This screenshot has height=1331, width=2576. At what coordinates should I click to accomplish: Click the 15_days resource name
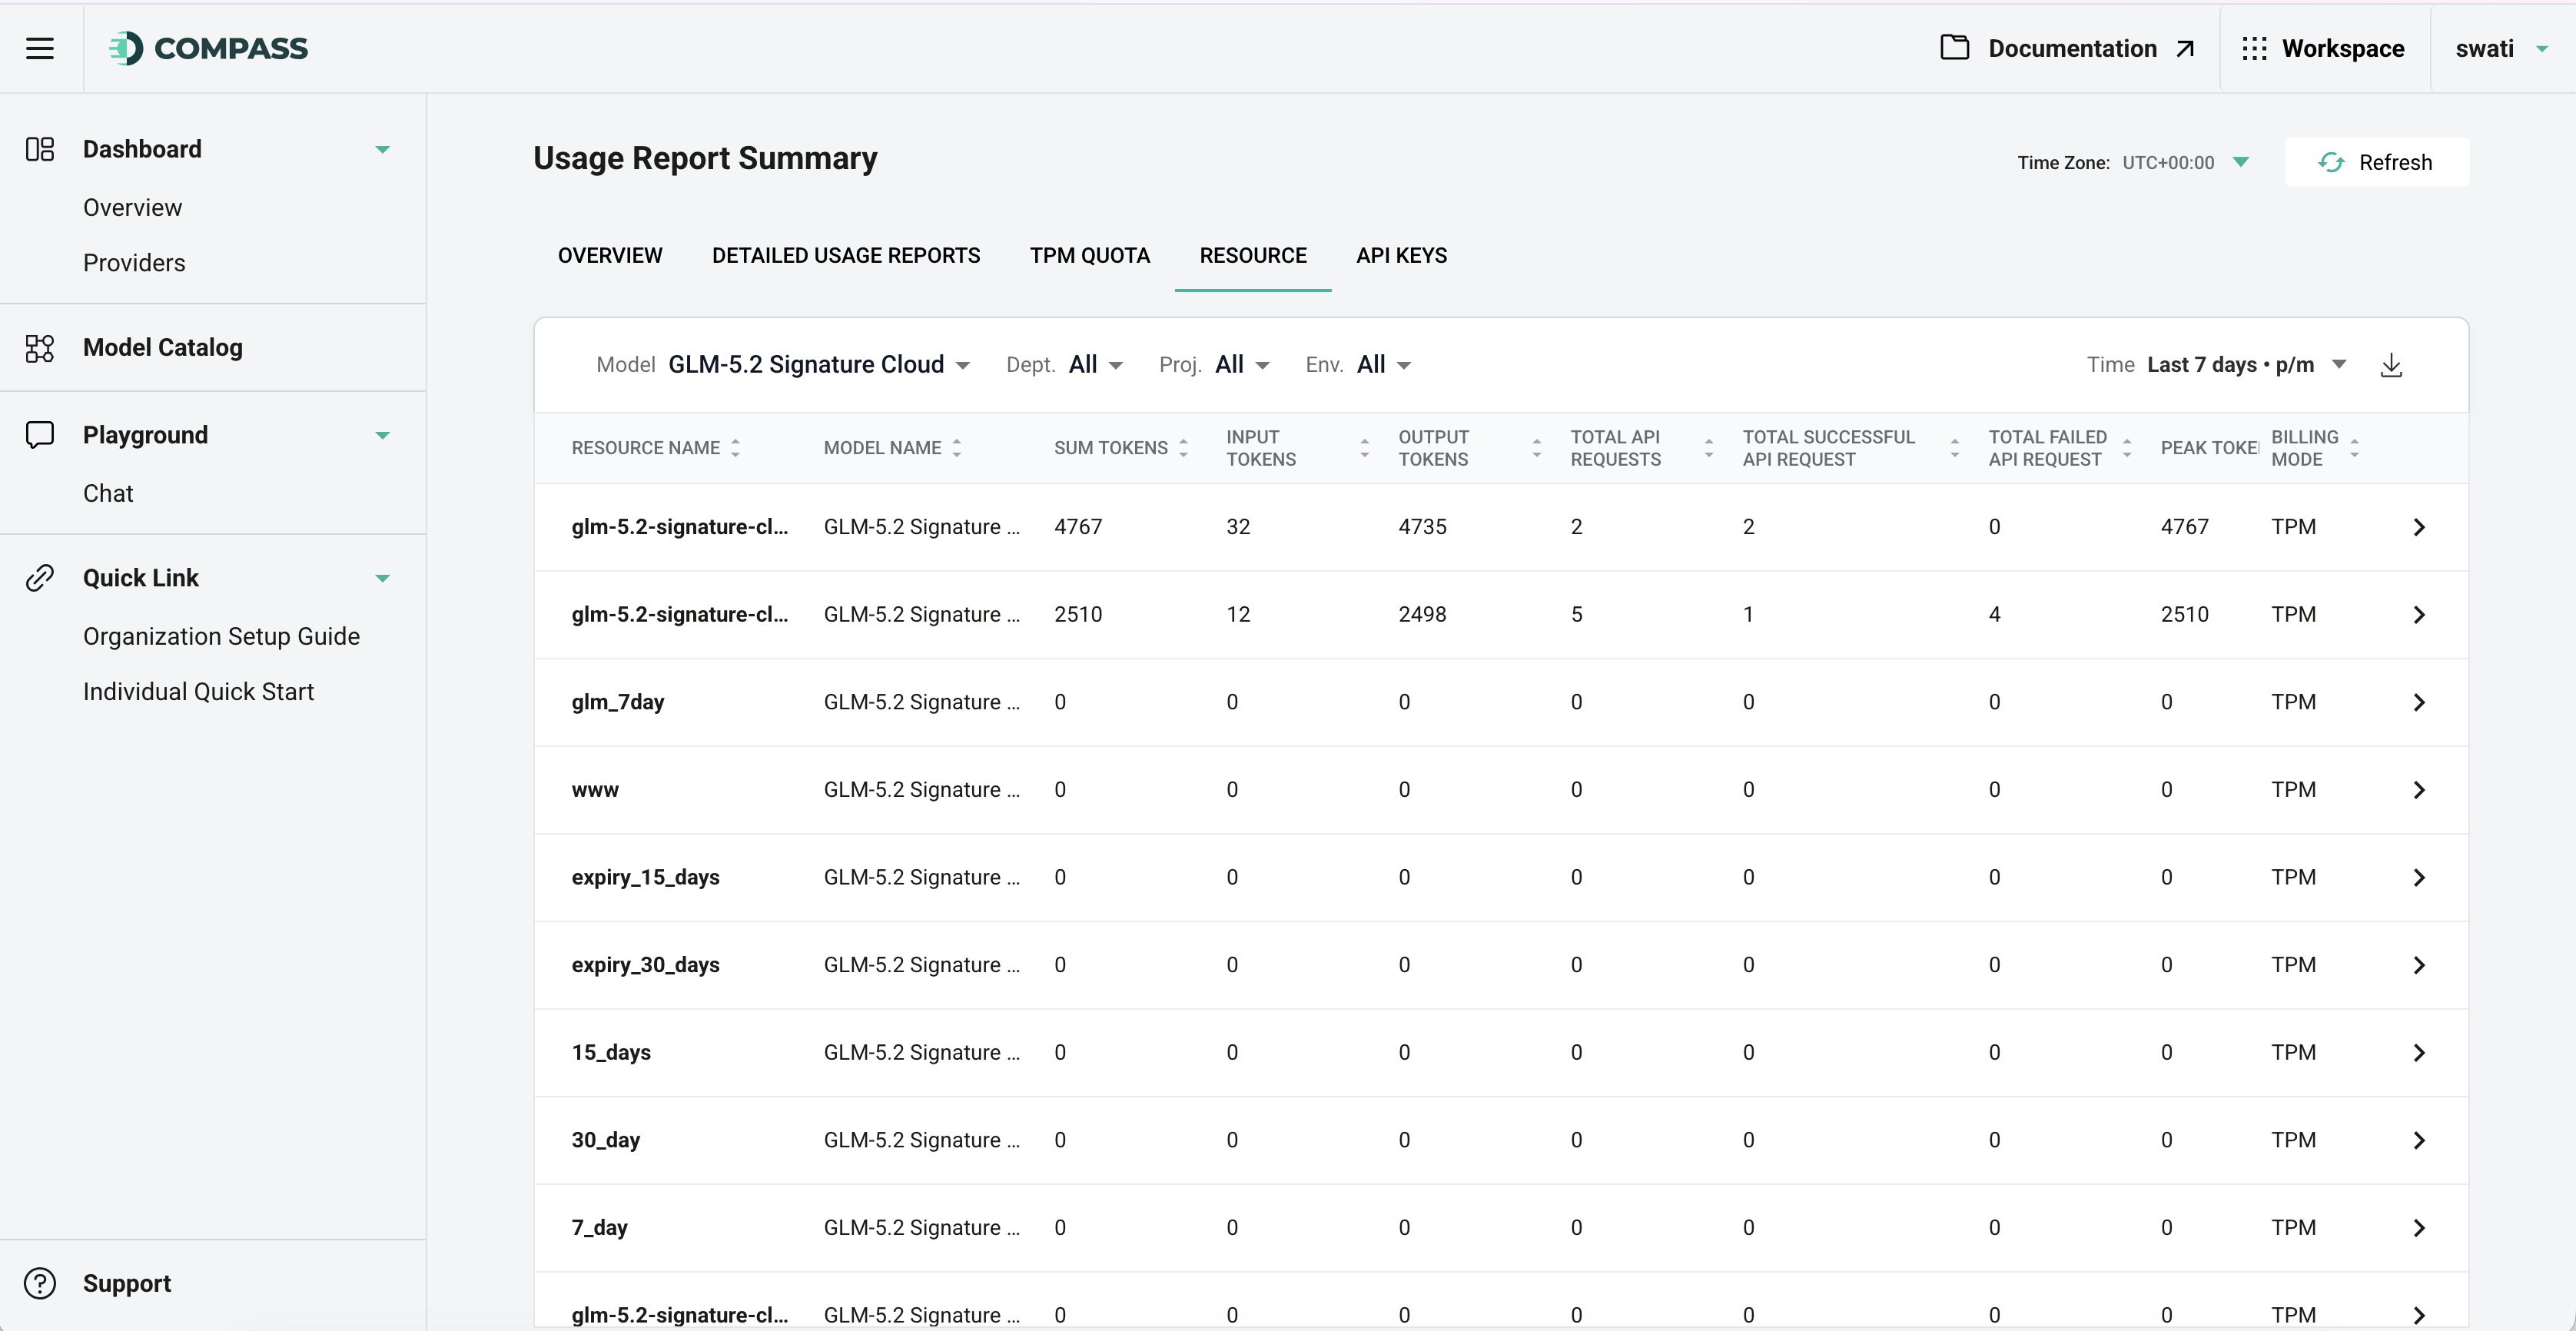pyautogui.click(x=611, y=1053)
